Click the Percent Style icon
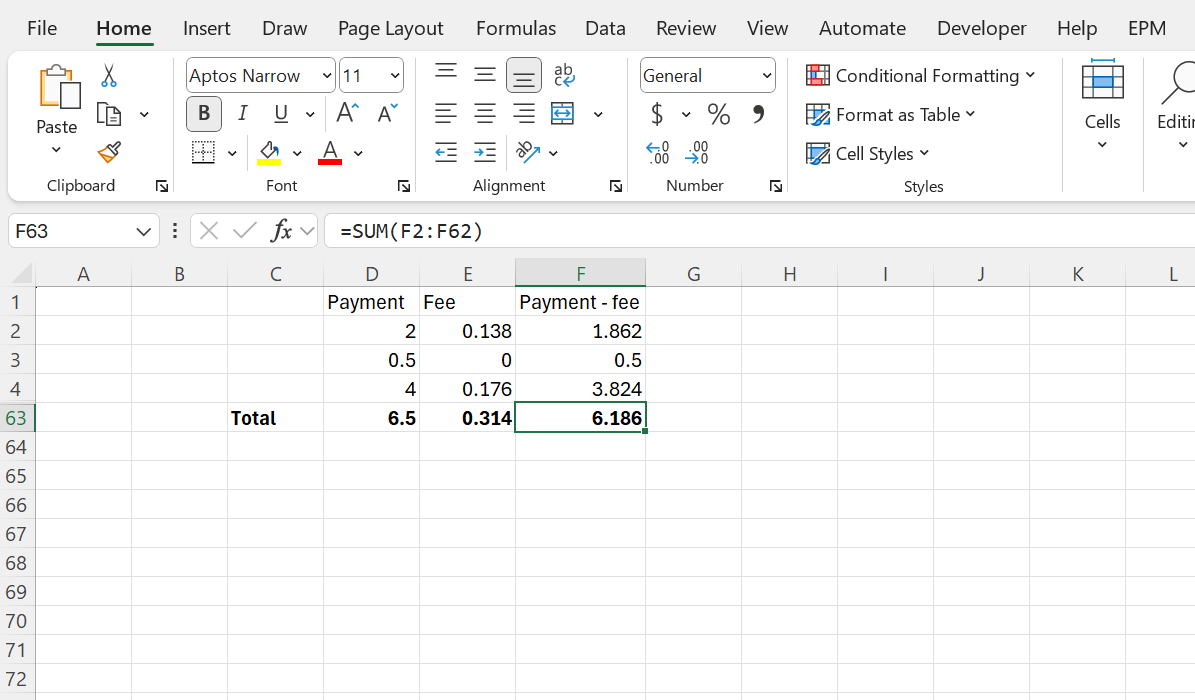The image size is (1195, 700). pos(718,115)
